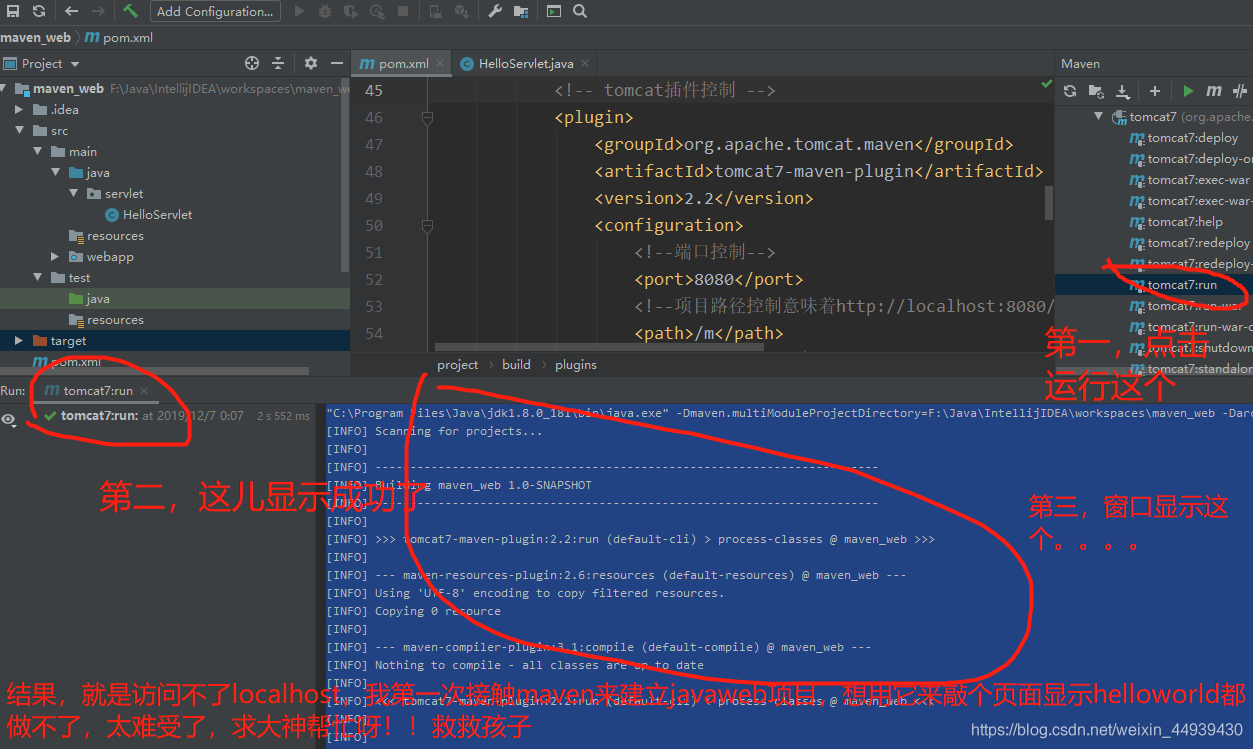
Task: Click the 'plugins' editor breadcrumb
Action: click(x=576, y=365)
